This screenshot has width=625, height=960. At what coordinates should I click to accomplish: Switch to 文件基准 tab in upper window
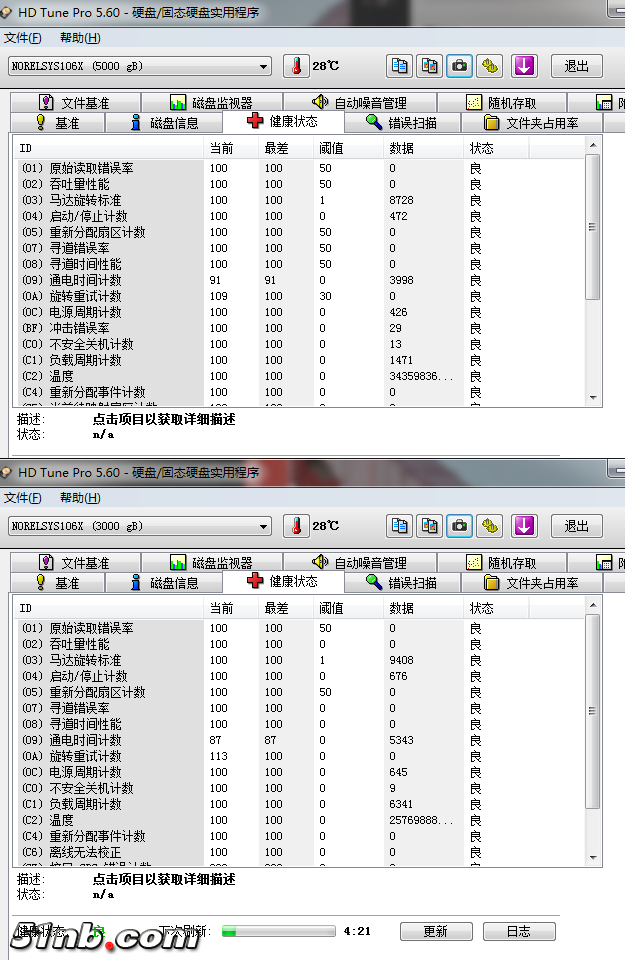tap(76, 102)
